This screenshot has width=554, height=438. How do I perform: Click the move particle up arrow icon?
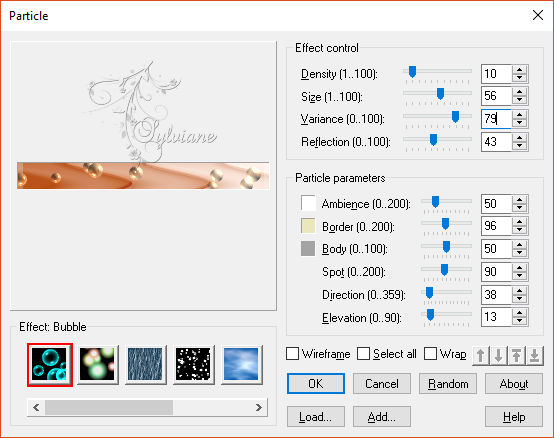point(481,355)
